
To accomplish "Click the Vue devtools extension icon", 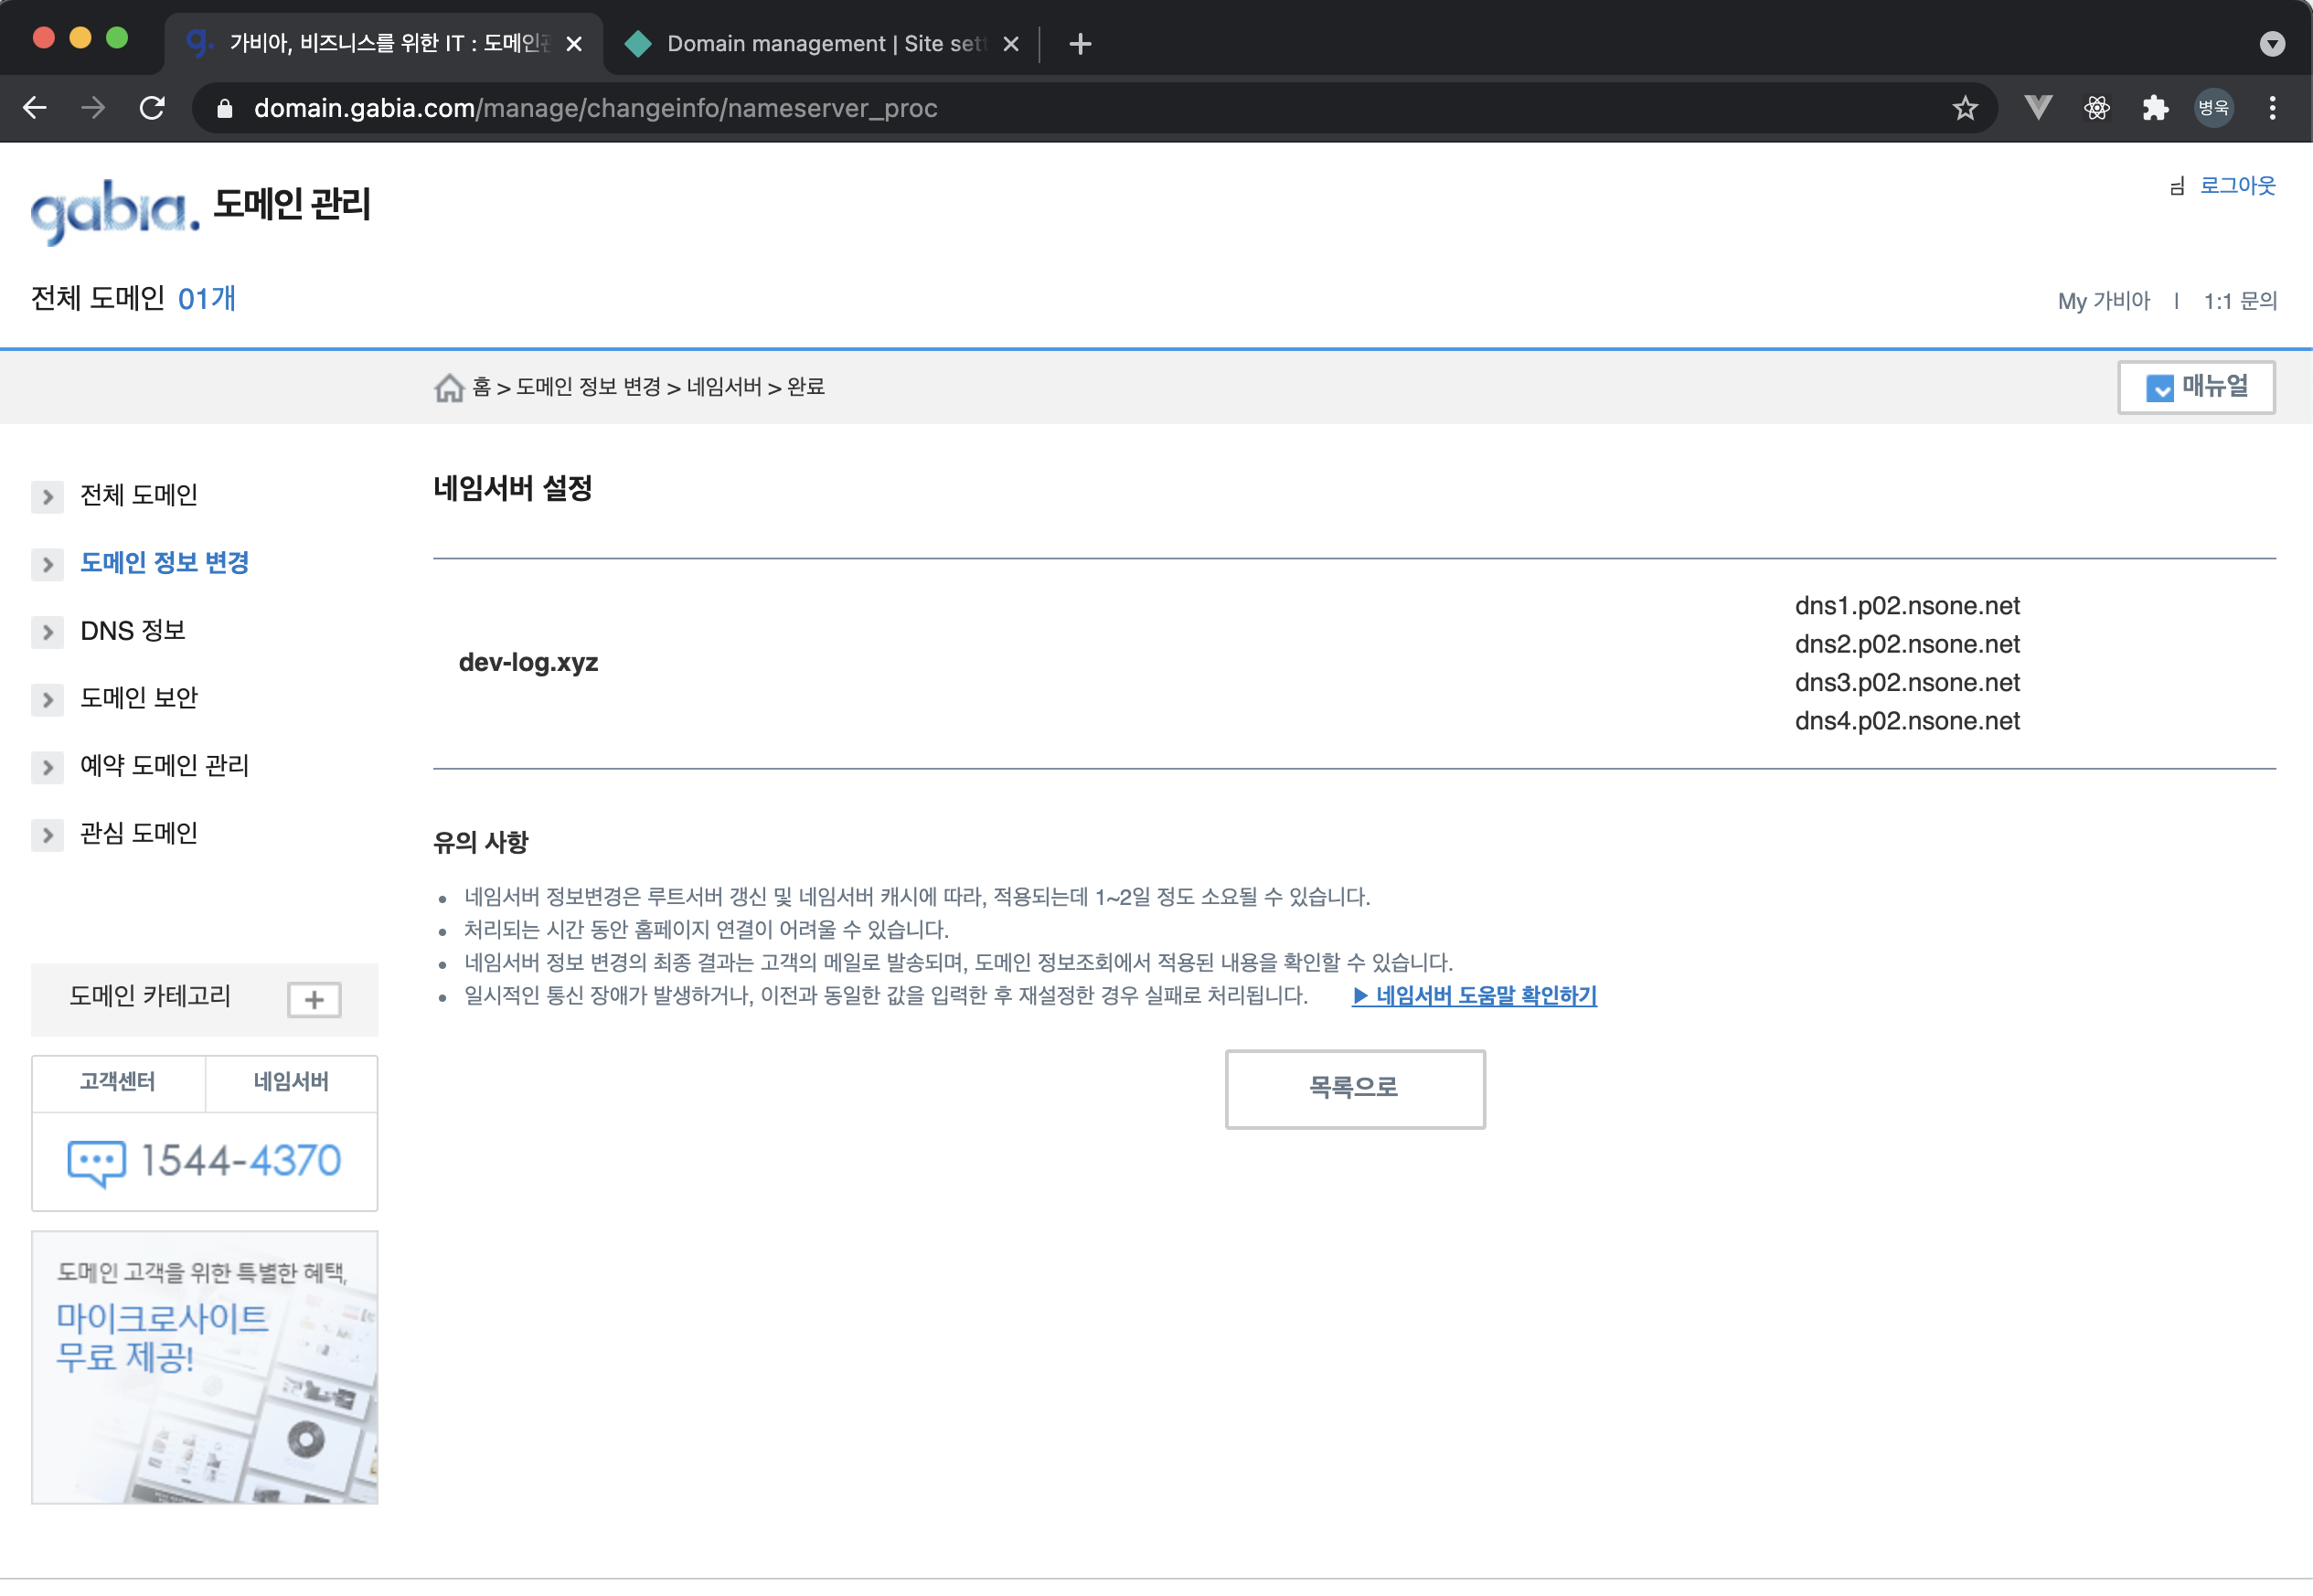I will click(2038, 108).
